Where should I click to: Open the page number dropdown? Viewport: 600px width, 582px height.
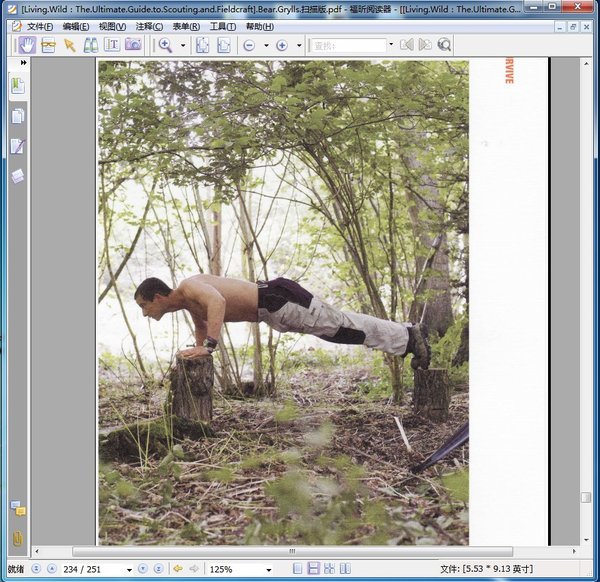coord(129,570)
